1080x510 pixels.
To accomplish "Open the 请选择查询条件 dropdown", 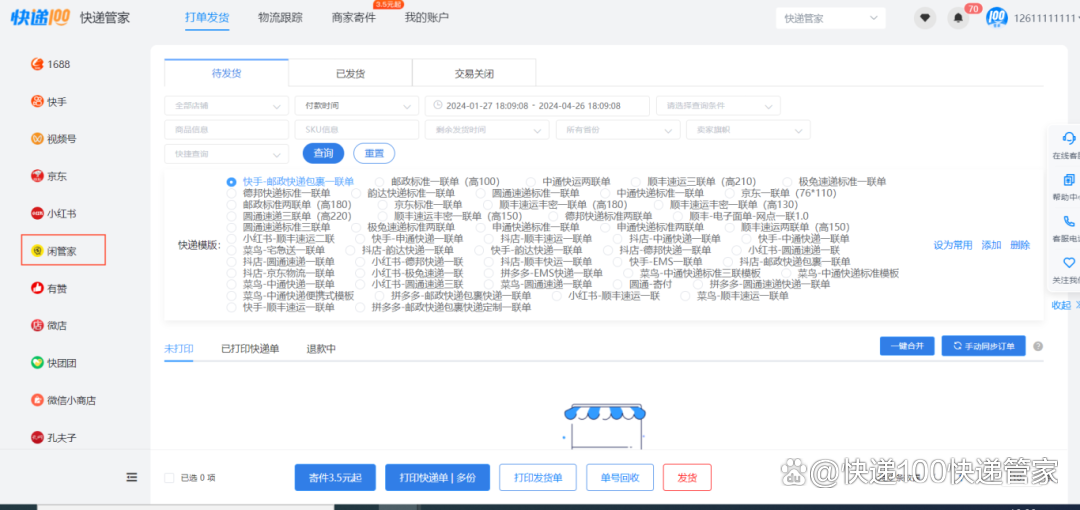I will [x=718, y=105].
